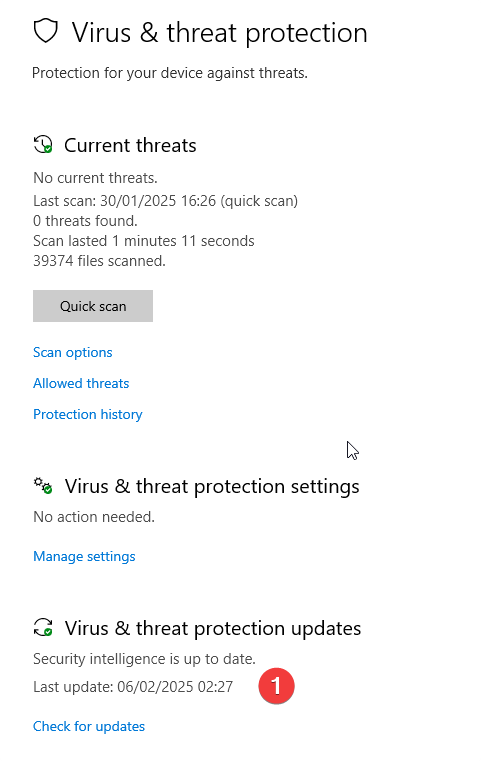The image size is (481, 761).
Task: Click the Current threats heading
Action: coord(130,145)
